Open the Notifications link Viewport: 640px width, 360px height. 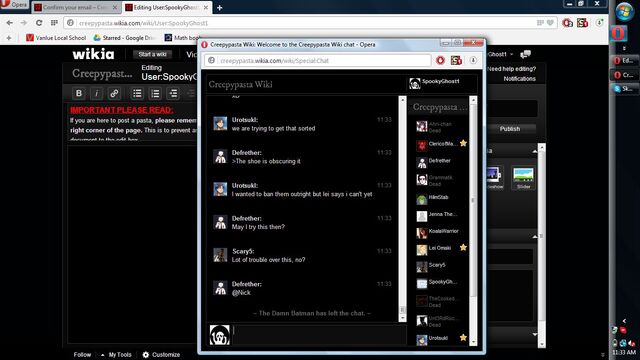coord(519,78)
